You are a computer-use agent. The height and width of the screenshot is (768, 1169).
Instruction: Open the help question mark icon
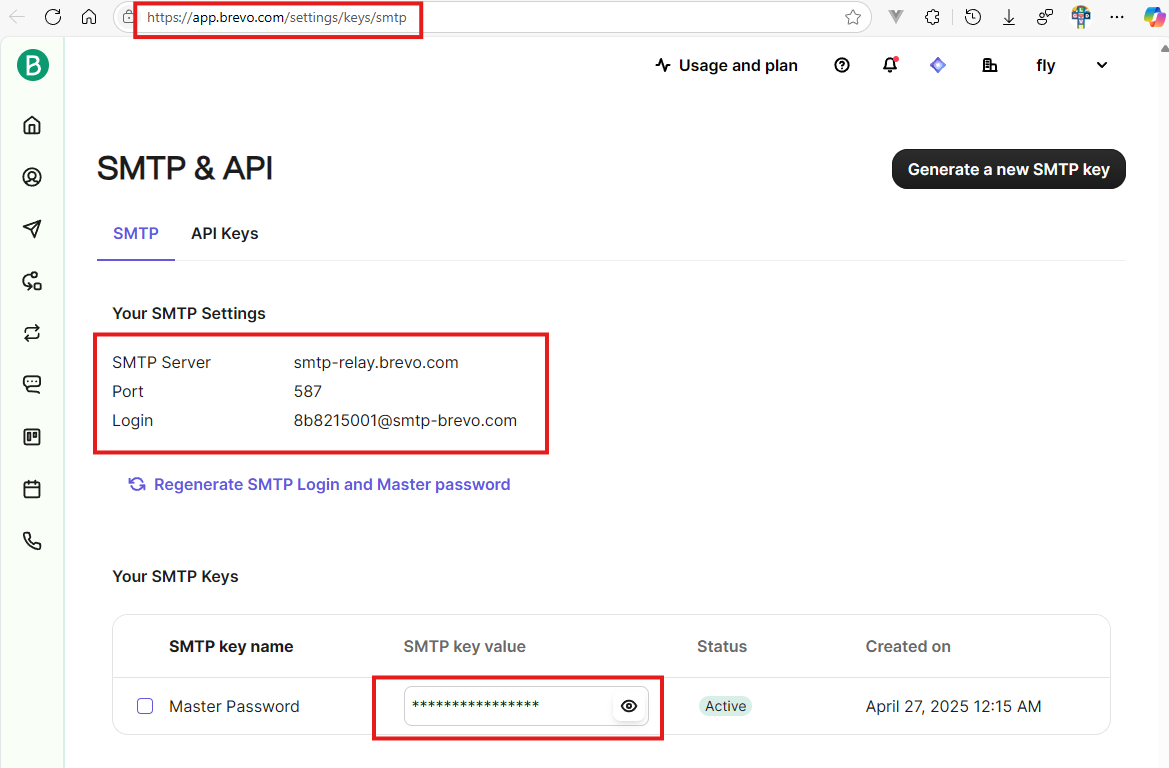[842, 66]
